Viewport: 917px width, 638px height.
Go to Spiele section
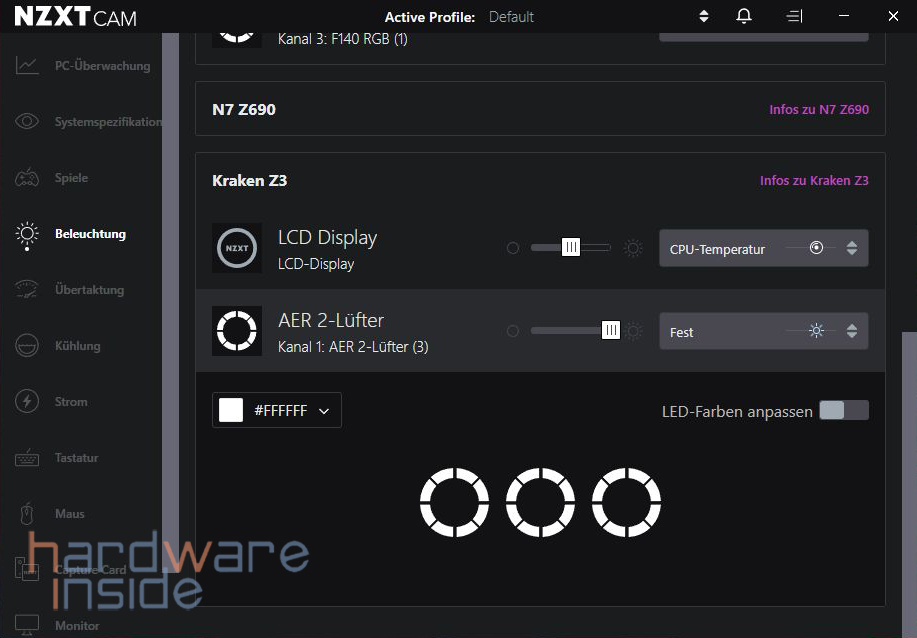click(71, 178)
